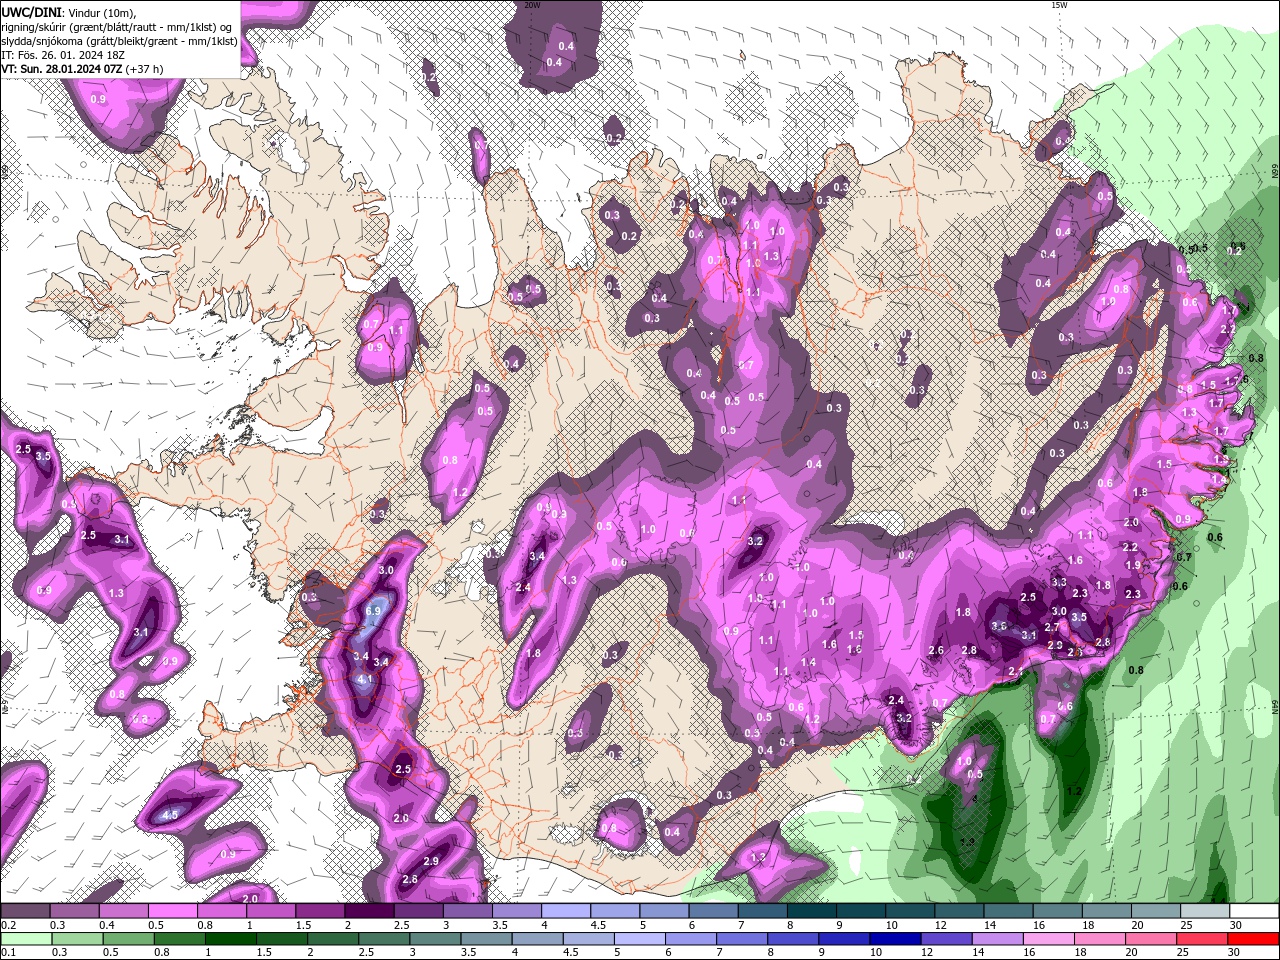This screenshot has width=1280, height=960.
Task: Pick the light lavender swatch labeled 4 in upper legend
Action: (565, 911)
